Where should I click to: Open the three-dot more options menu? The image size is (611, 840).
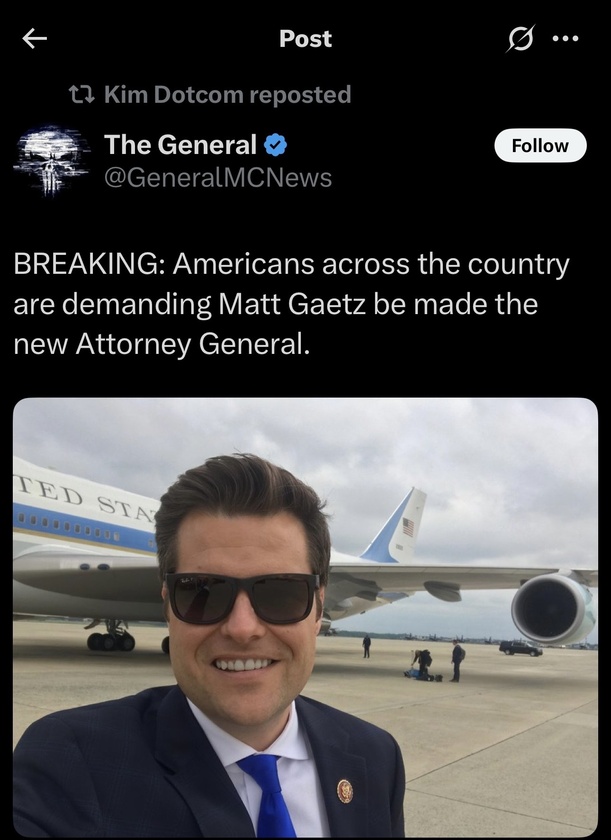pos(566,39)
